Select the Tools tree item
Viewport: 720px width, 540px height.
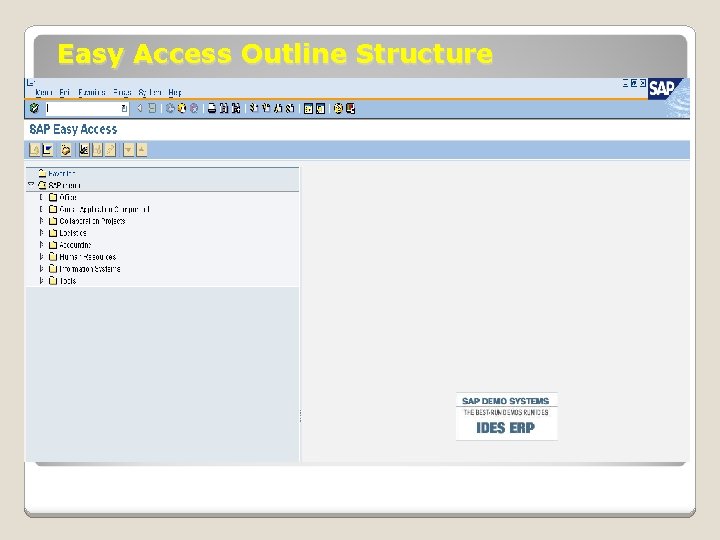point(68,281)
